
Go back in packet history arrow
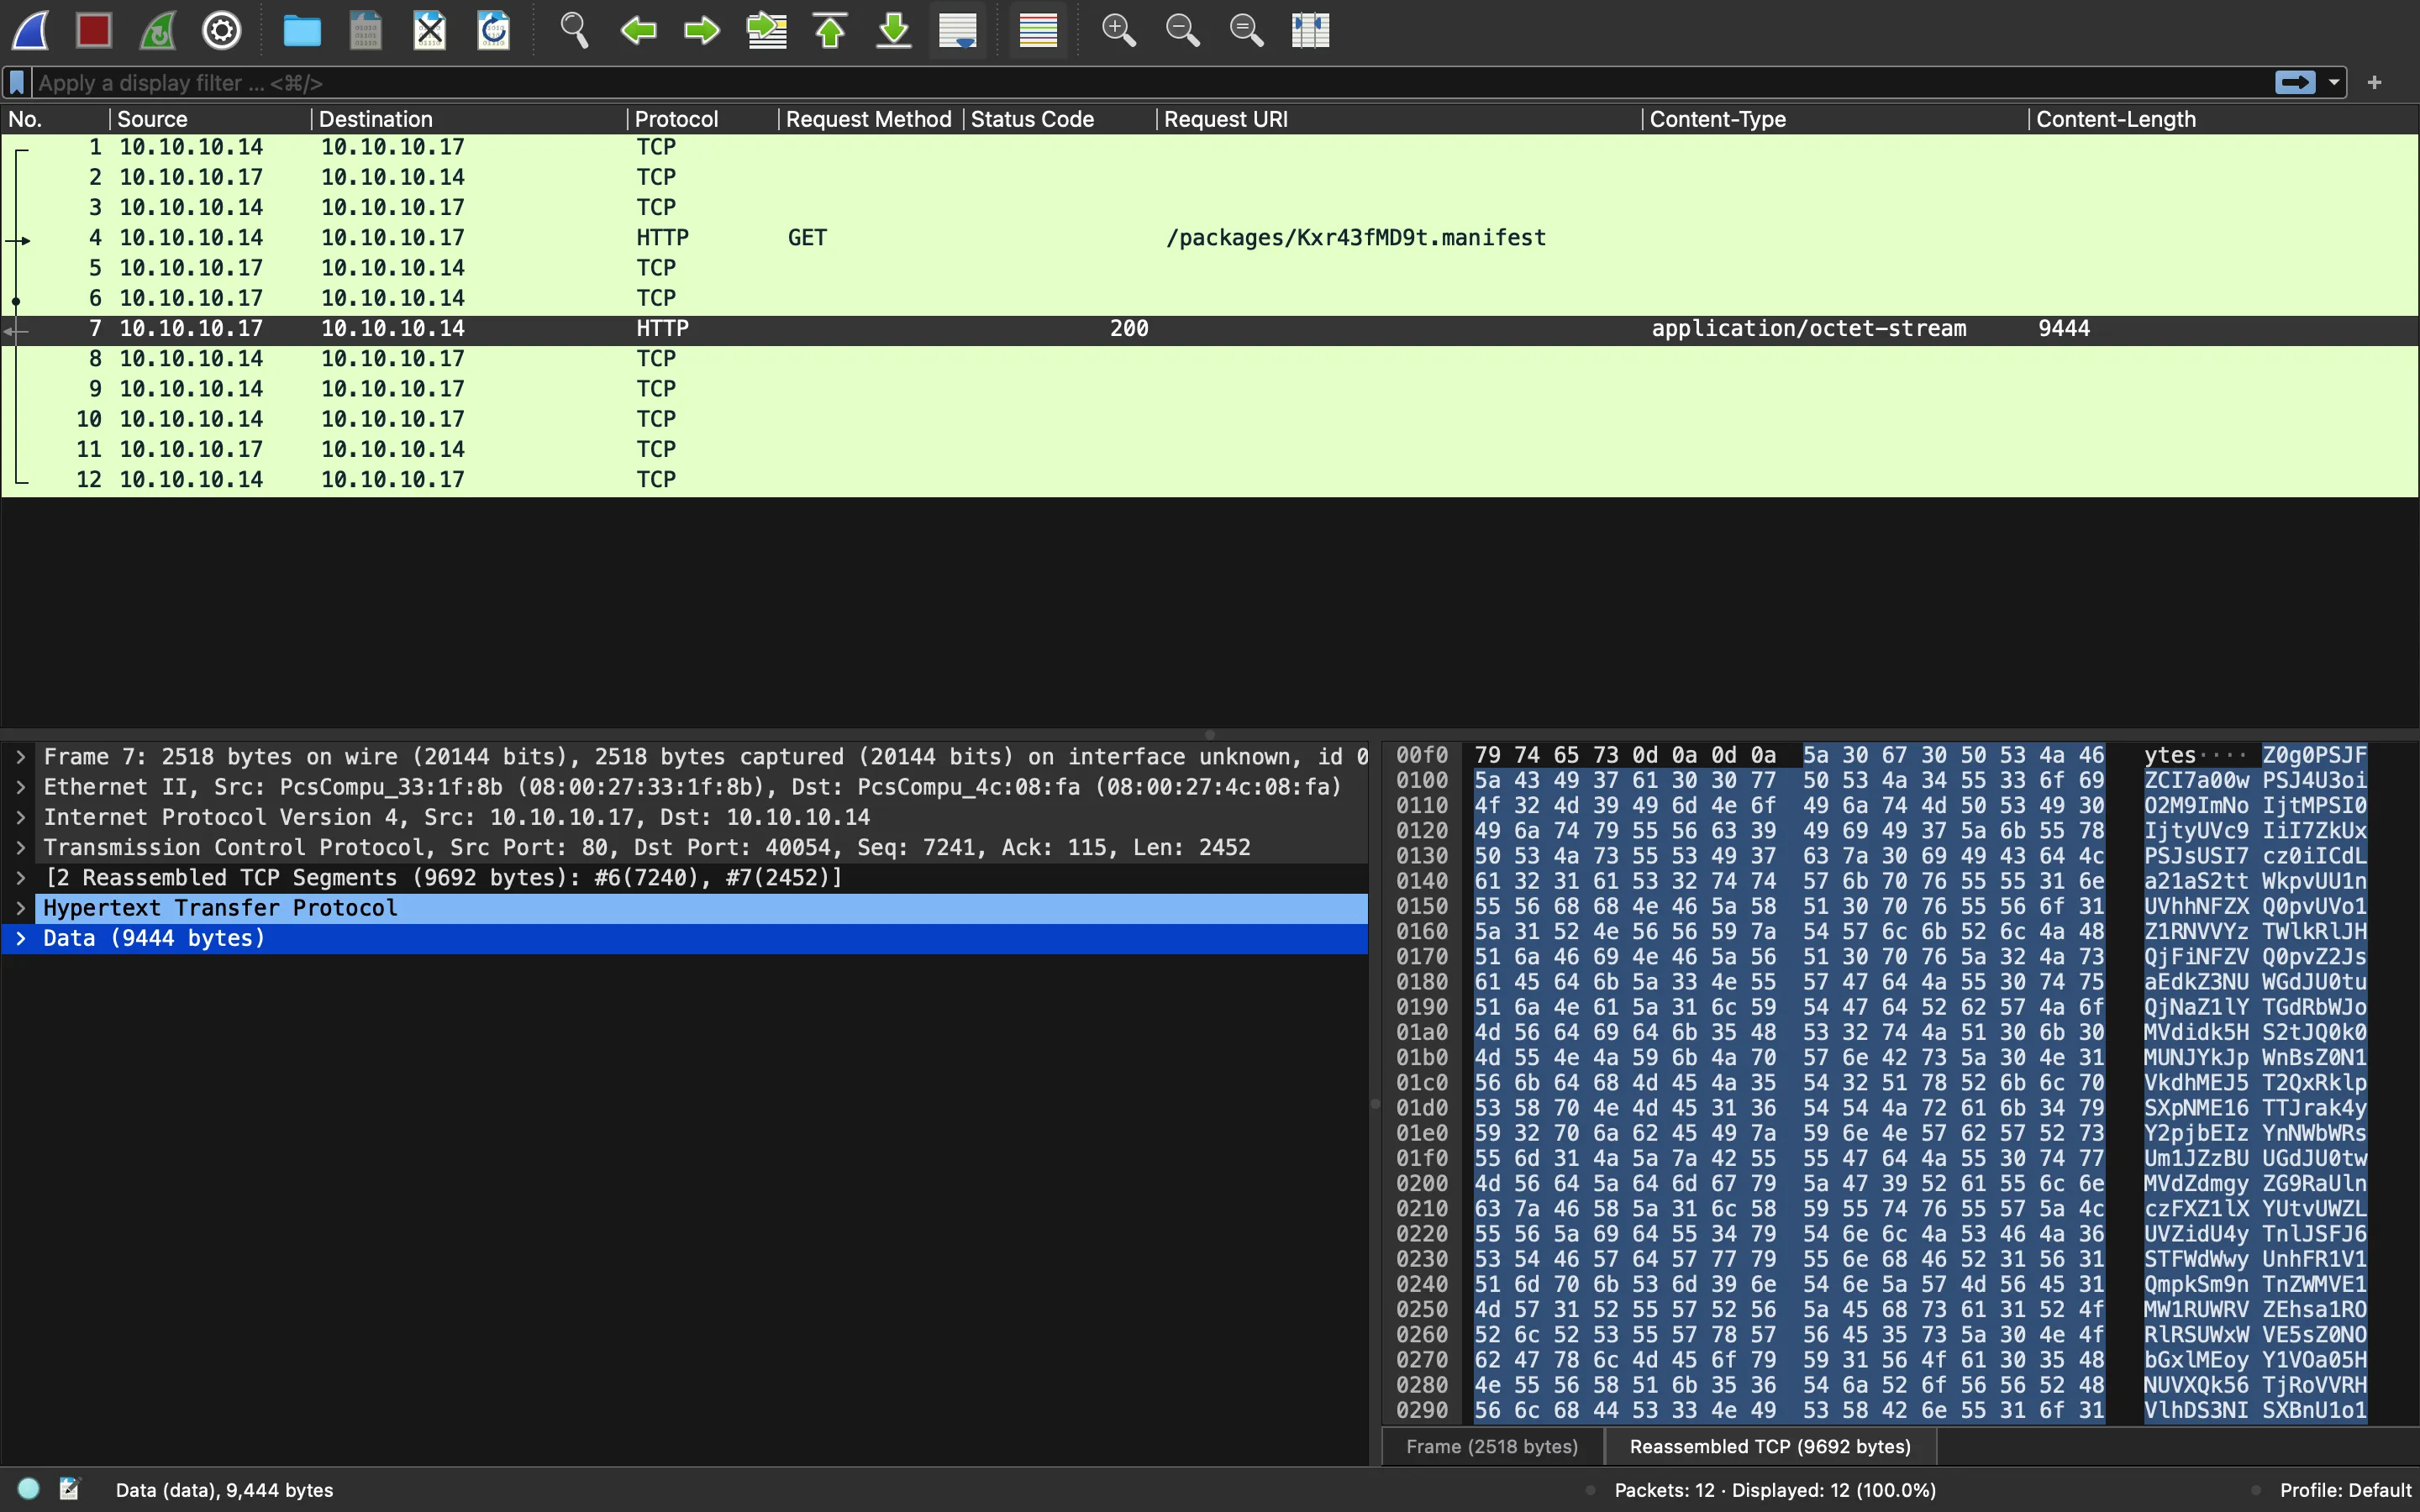coord(638,30)
